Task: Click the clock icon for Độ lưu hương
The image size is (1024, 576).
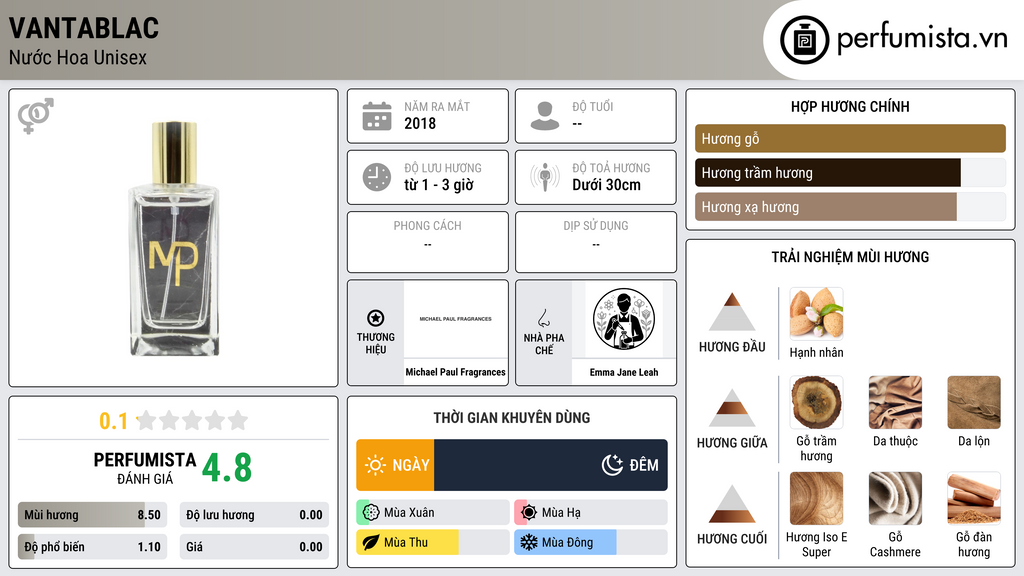Action: [377, 177]
